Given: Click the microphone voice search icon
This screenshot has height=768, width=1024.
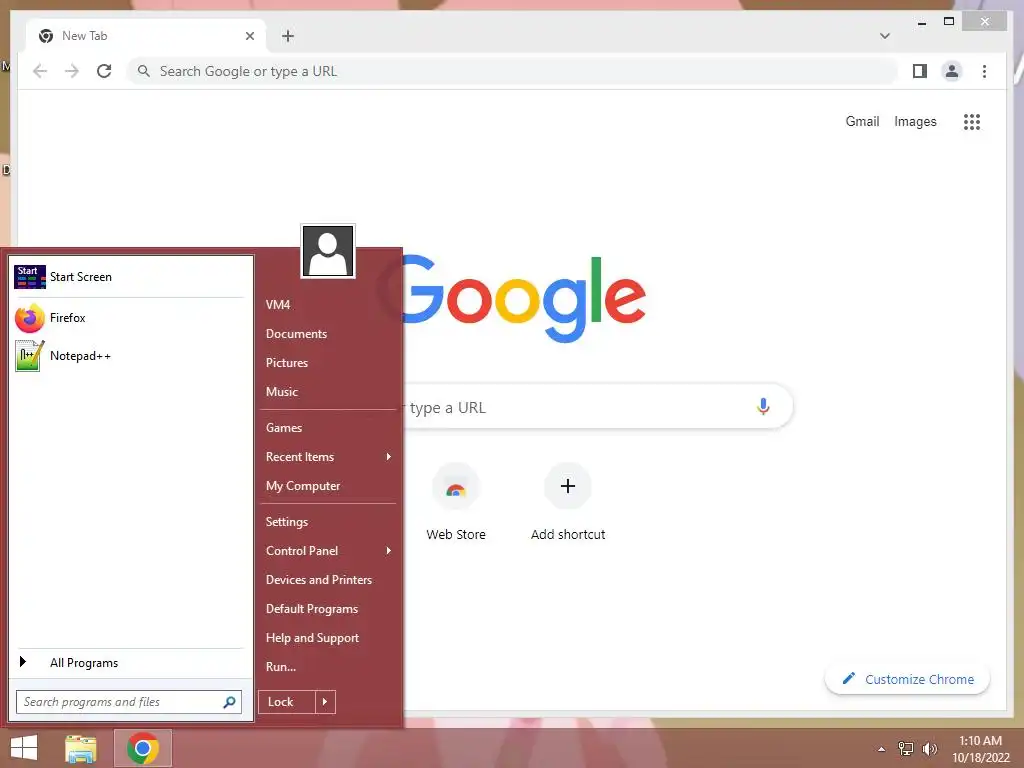Looking at the screenshot, I should point(763,407).
